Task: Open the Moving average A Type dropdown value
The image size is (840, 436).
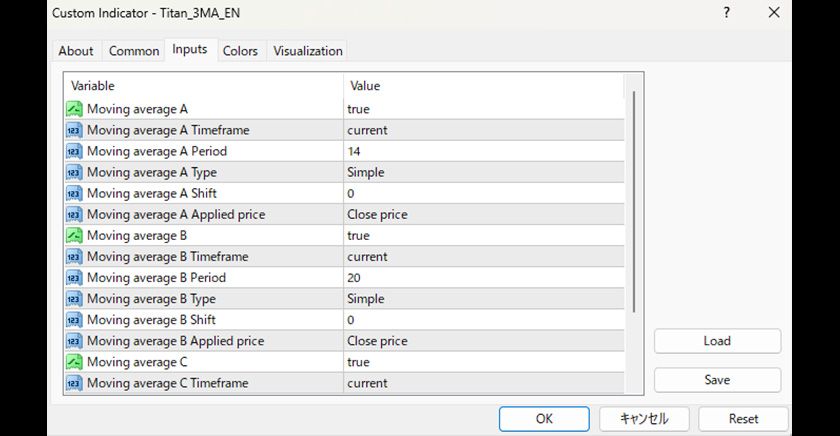Action: pyautogui.click(x=366, y=172)
